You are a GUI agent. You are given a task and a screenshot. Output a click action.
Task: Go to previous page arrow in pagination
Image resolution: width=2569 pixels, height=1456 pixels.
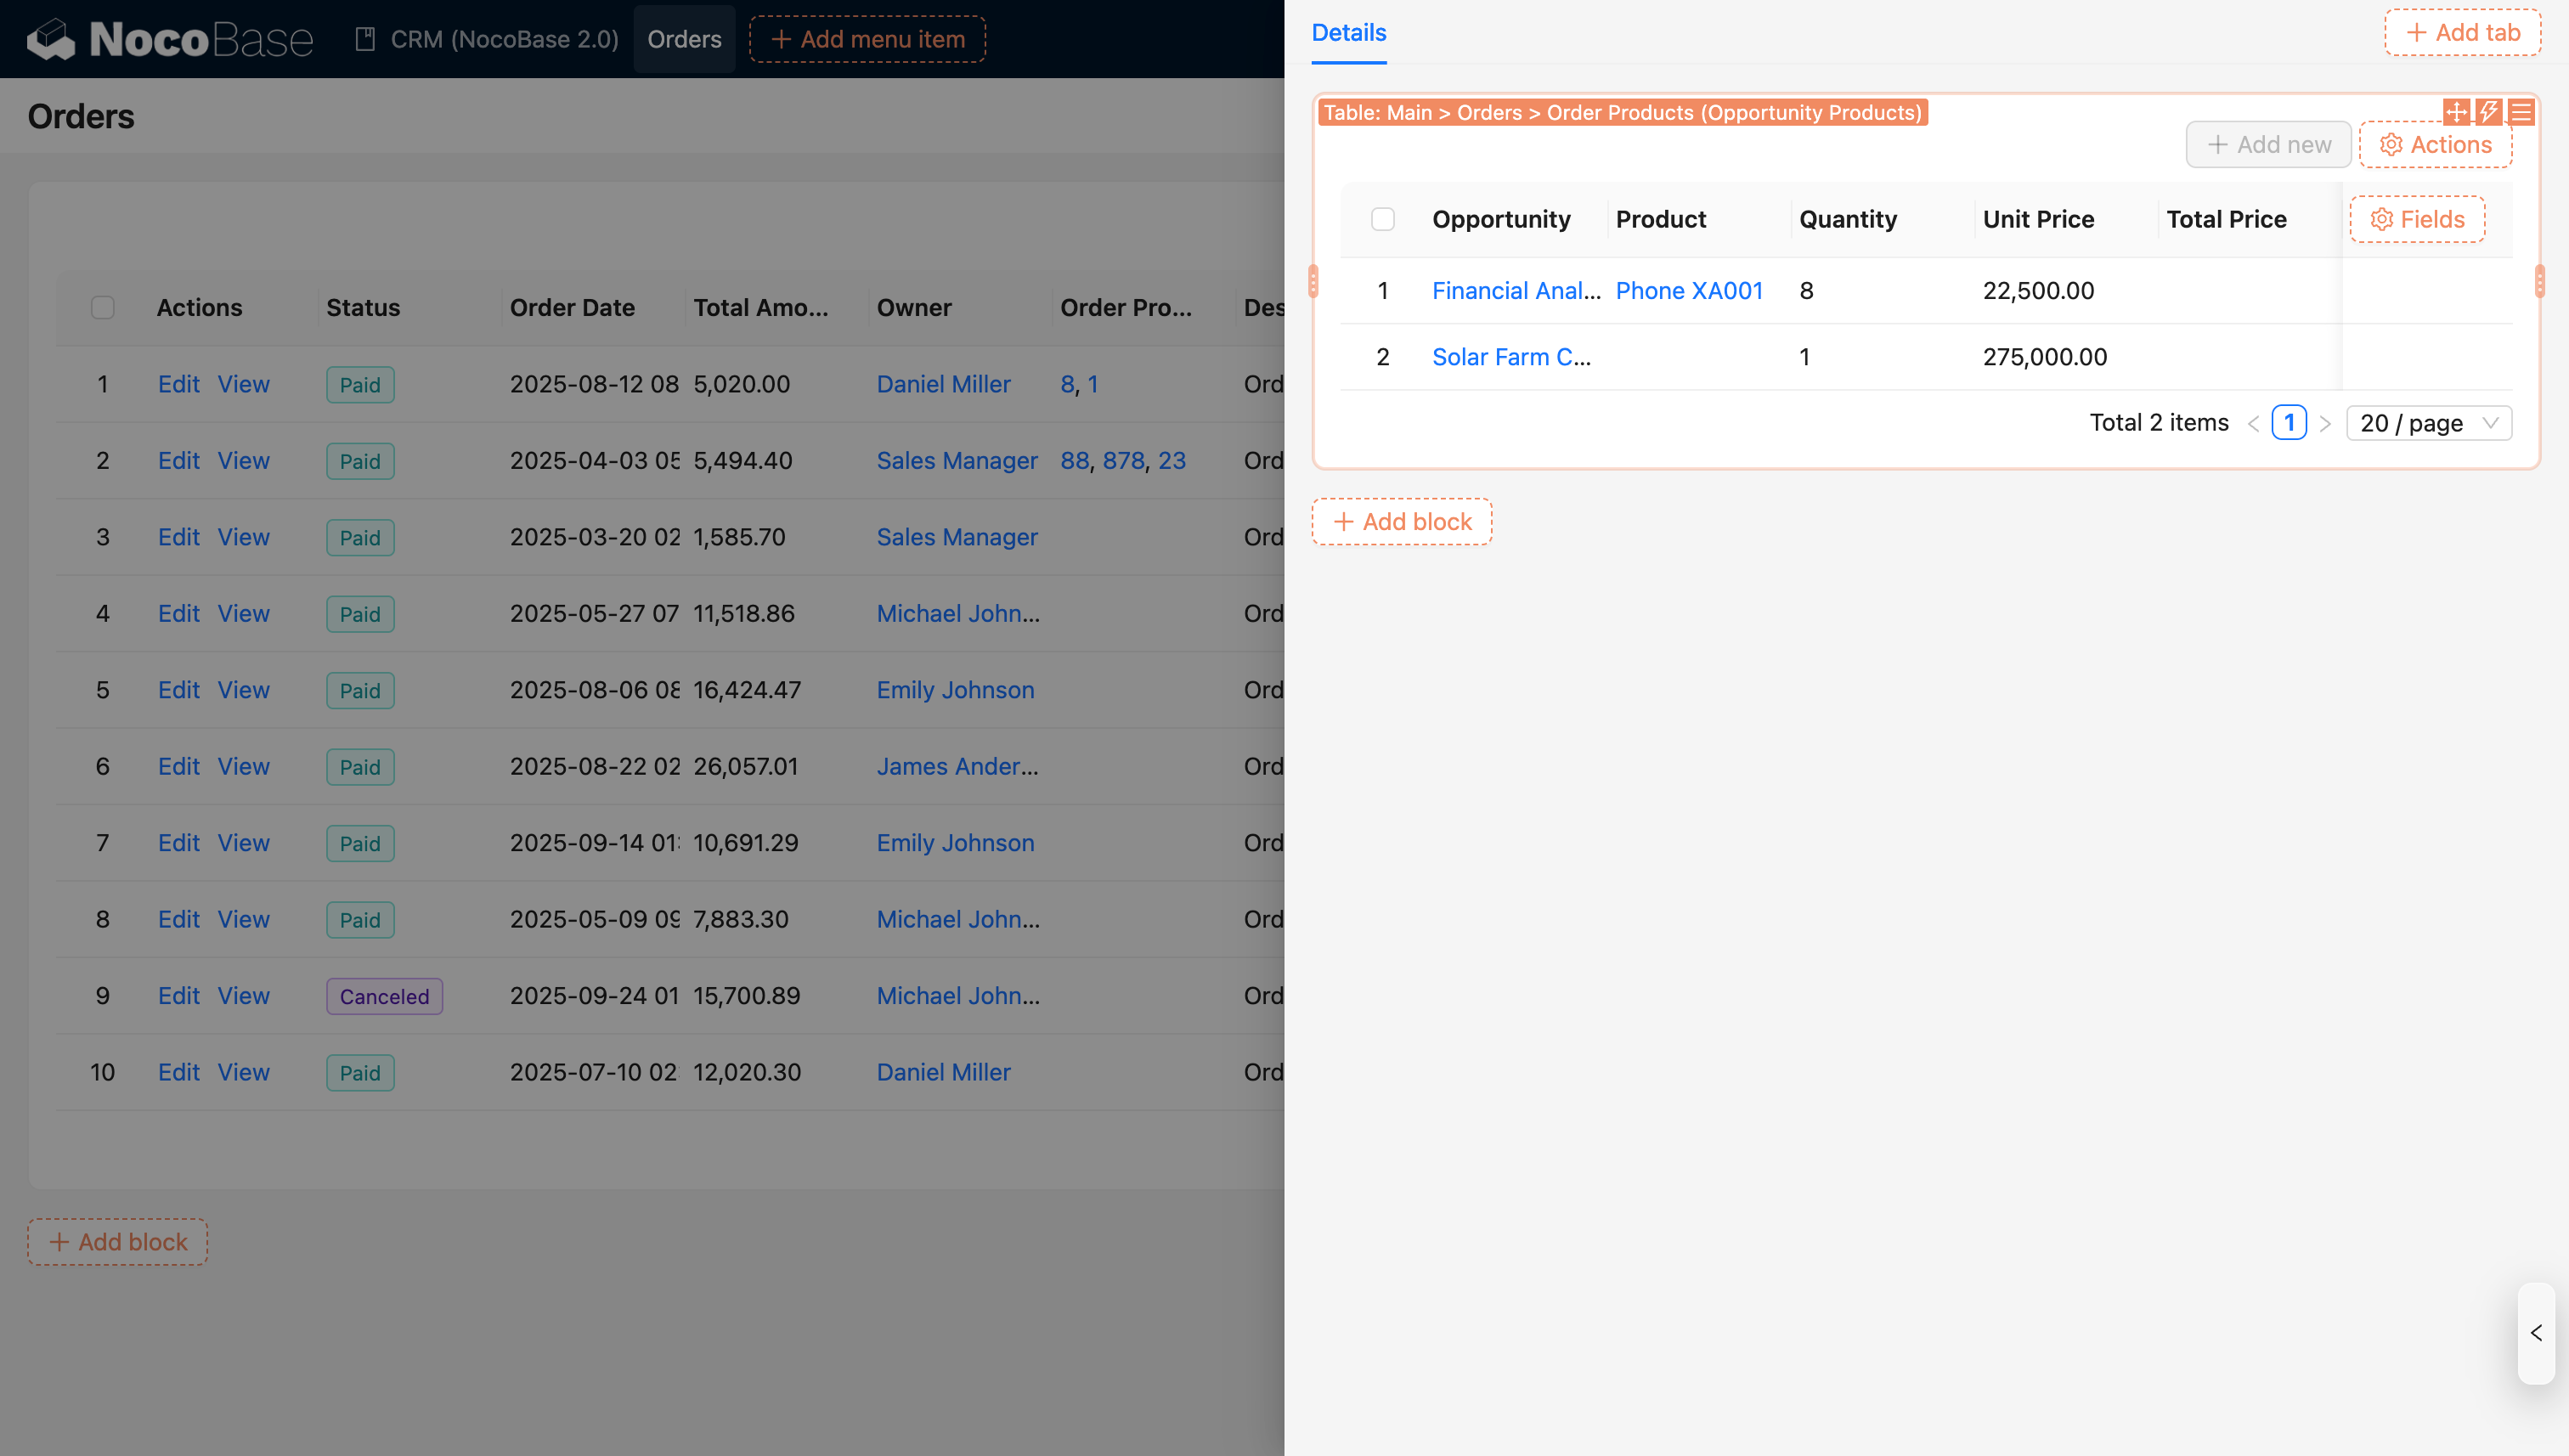2253,423
